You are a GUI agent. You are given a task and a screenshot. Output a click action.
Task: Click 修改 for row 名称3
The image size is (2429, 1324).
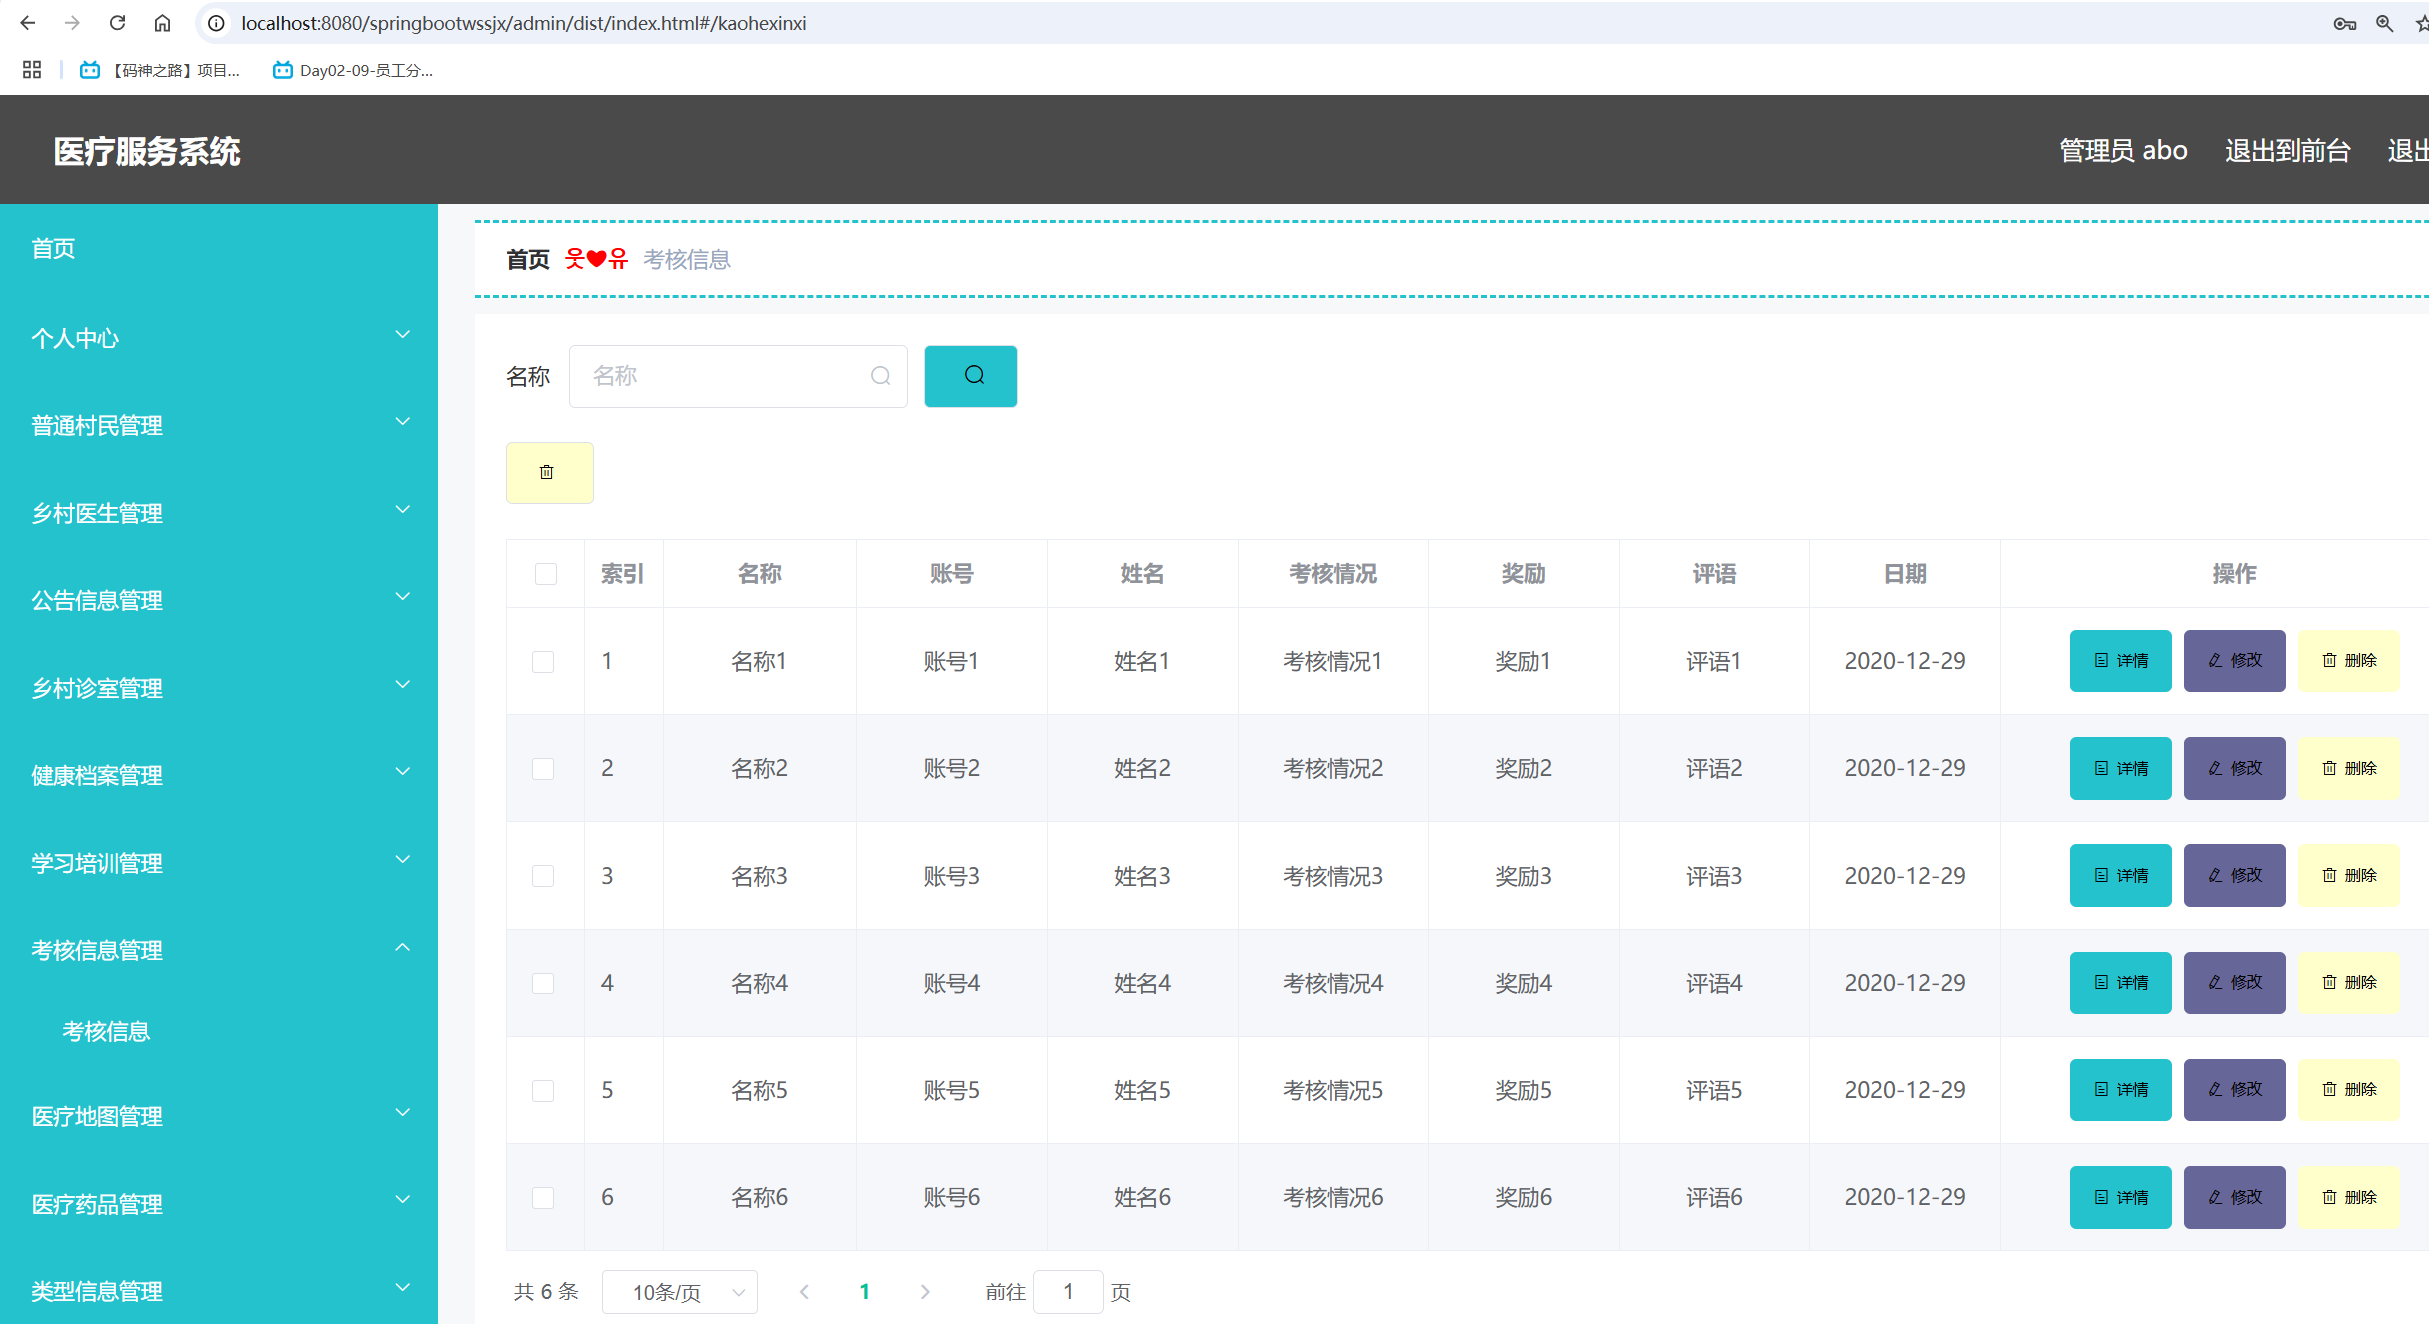point(2234,875)
